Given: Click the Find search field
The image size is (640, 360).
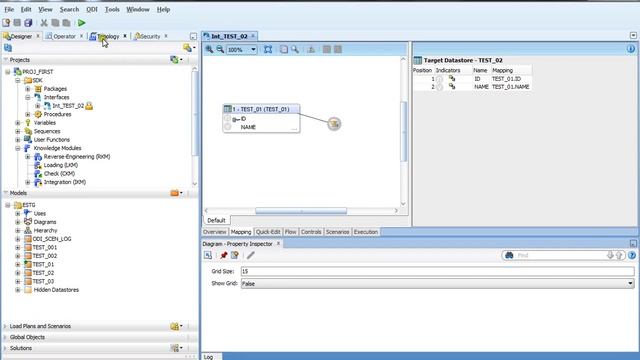Looking at the screenshot, I should pos(561,256).
